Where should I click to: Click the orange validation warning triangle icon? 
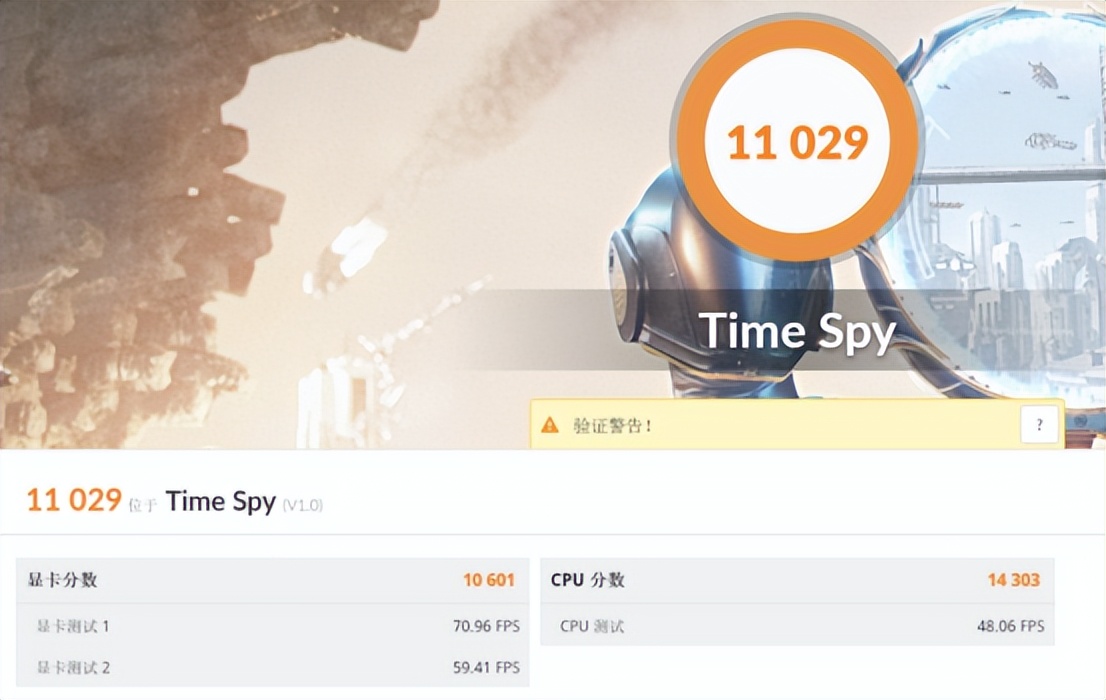(x=549, y=425)
